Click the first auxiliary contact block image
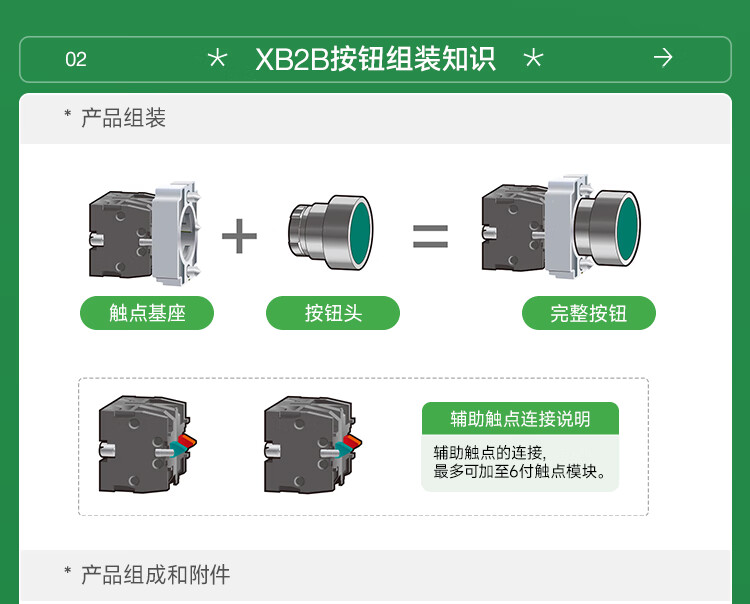The image size is (750, 604). pos(148,445)
